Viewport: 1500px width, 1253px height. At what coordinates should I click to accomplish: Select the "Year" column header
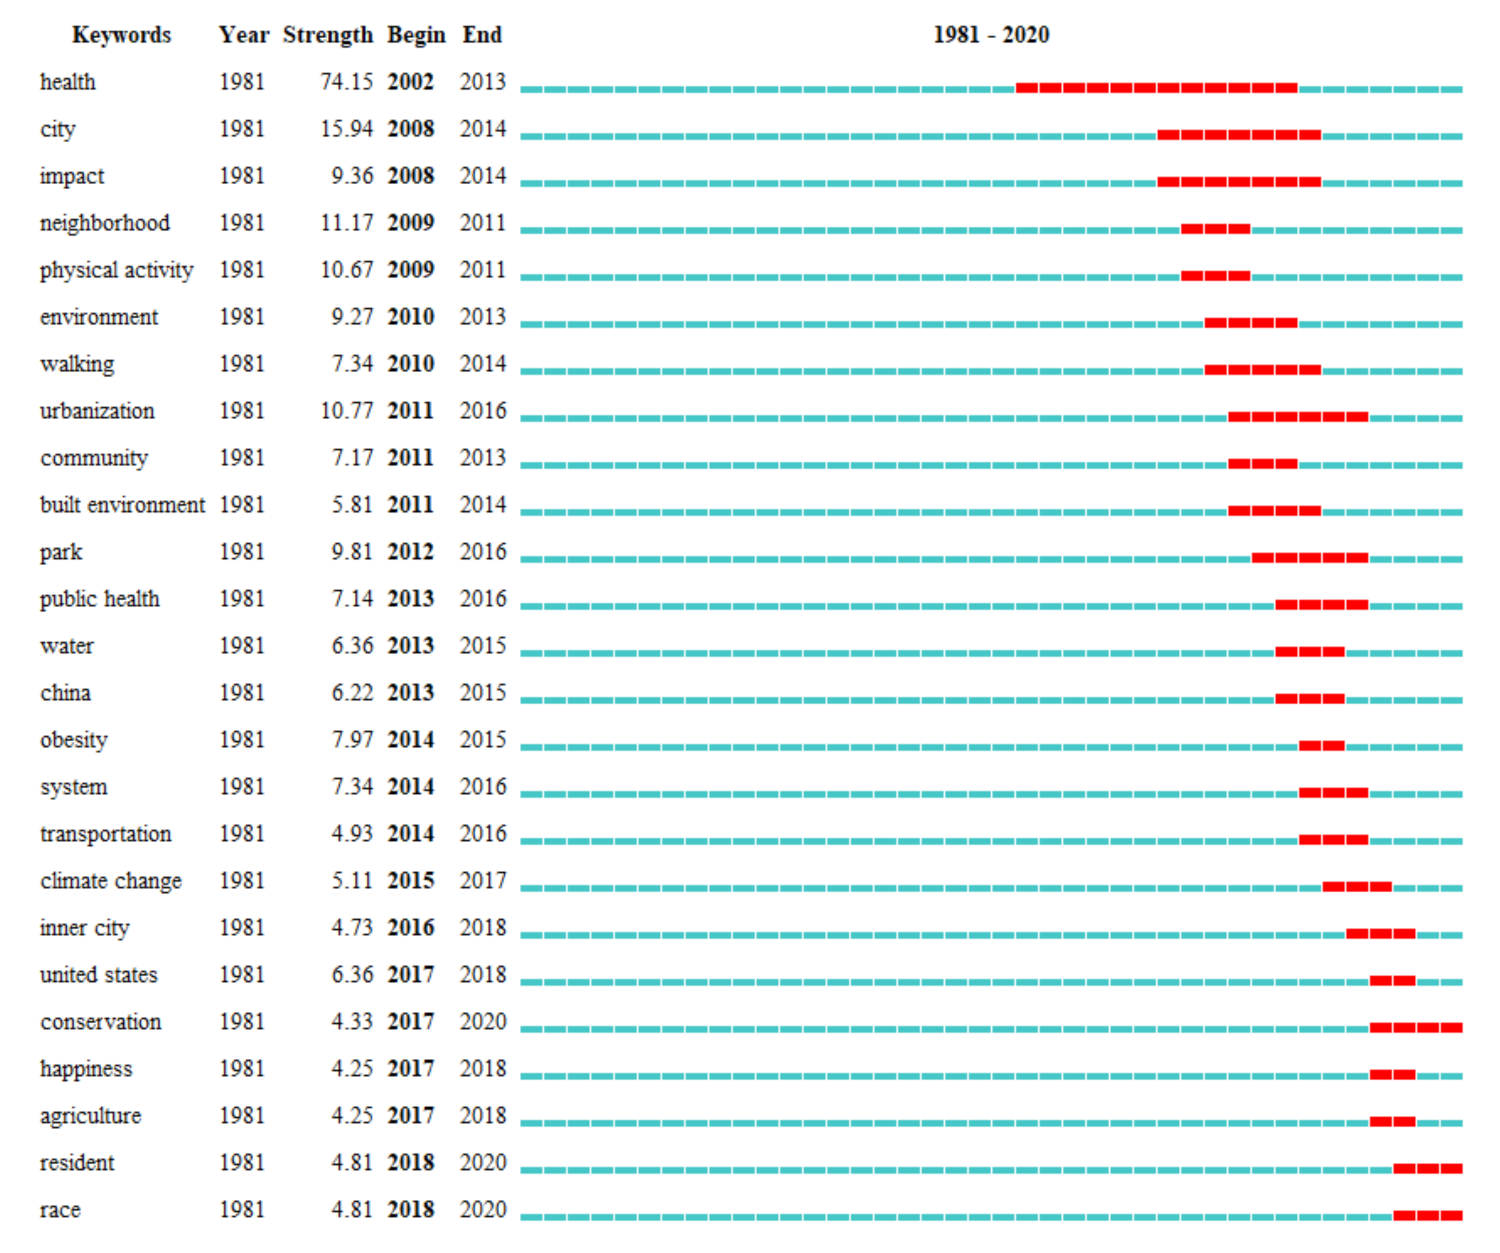click(244, 35)
